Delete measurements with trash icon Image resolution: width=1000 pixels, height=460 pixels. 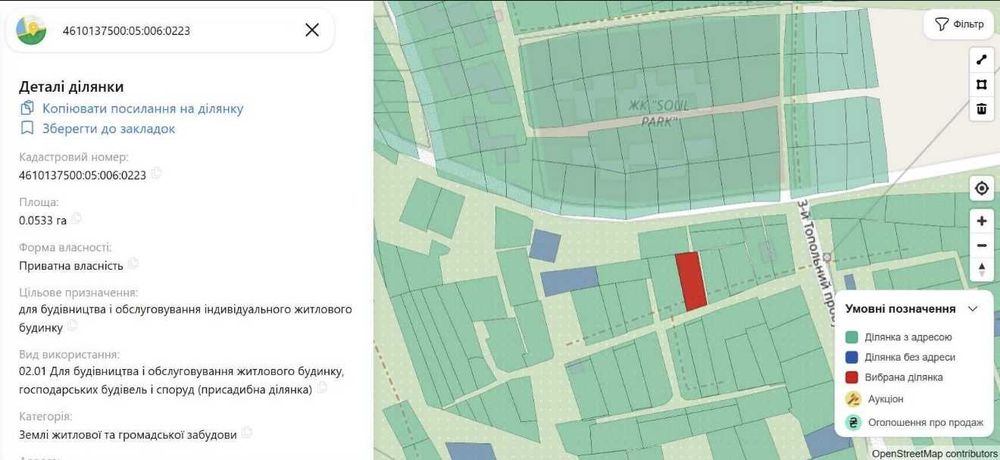982,108
